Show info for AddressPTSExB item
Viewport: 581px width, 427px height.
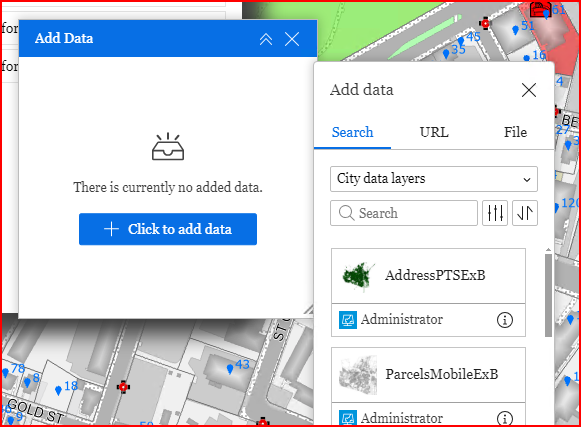click(505, 320)
